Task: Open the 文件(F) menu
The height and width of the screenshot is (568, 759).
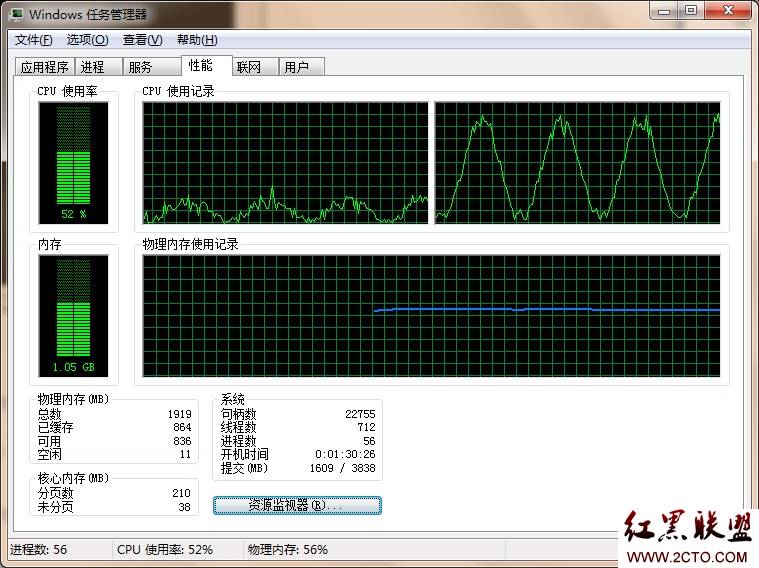Action: (x=33, y=40)
